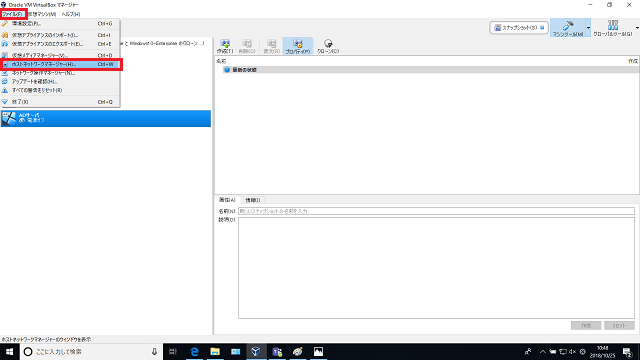Choose 仮想アプライアンスのエクスポート menu entry
This screenshot has width=640, height=360.
[x=60, y=44]
